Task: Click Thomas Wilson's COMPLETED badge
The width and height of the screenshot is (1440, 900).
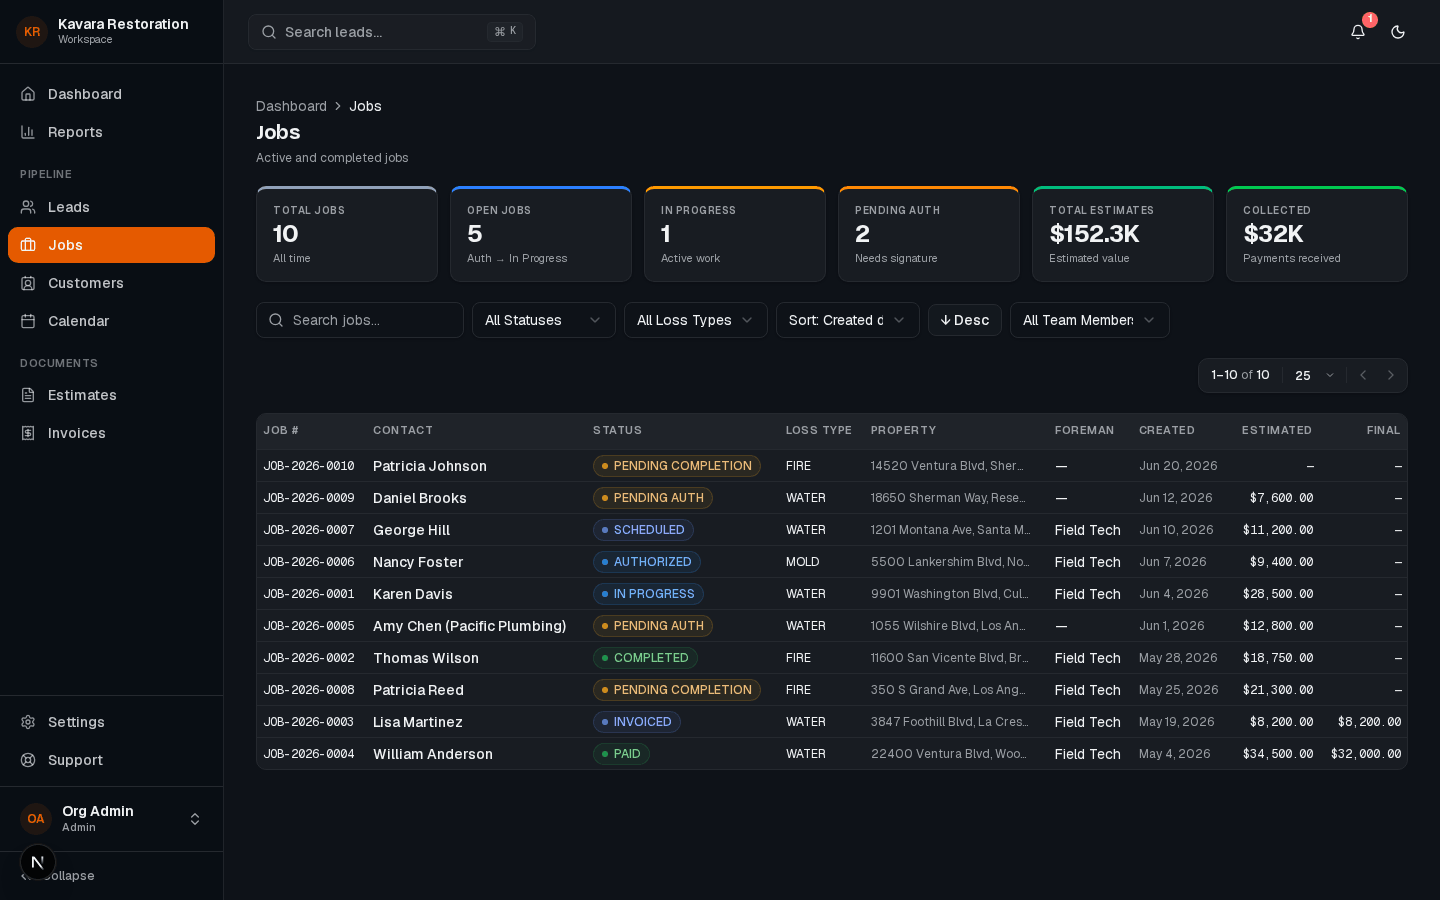Action: coord(645,658)
